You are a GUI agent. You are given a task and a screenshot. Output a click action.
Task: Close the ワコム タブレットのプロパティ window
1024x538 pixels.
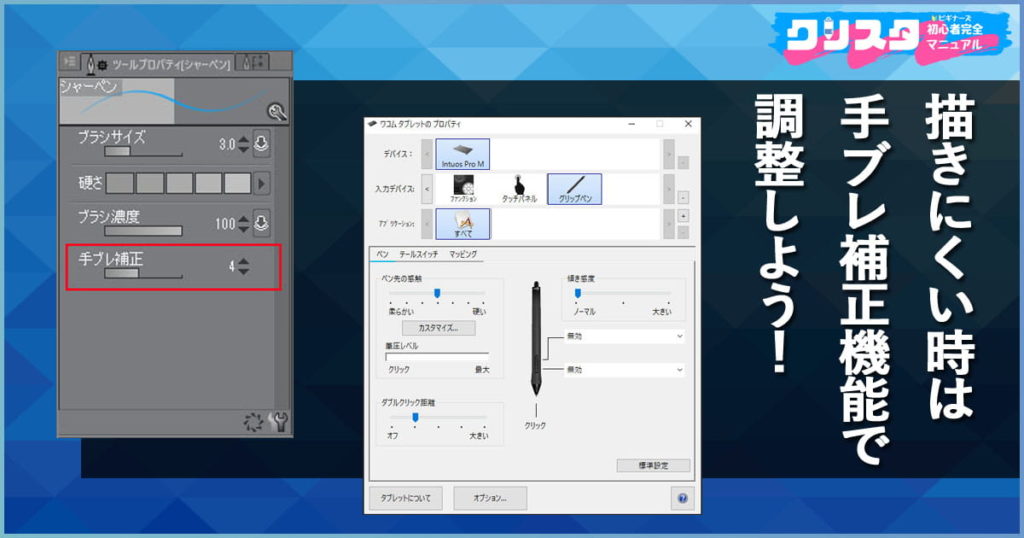coord(688,123)
